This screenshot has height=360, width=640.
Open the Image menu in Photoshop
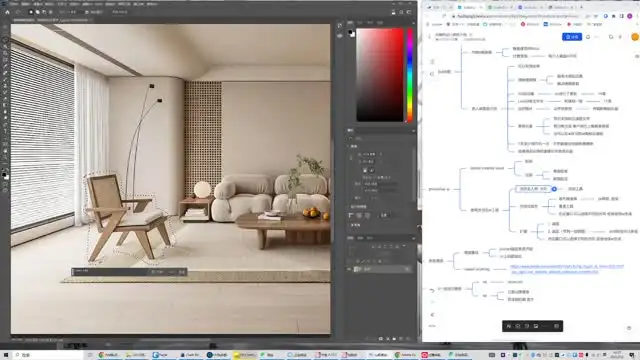38,4
